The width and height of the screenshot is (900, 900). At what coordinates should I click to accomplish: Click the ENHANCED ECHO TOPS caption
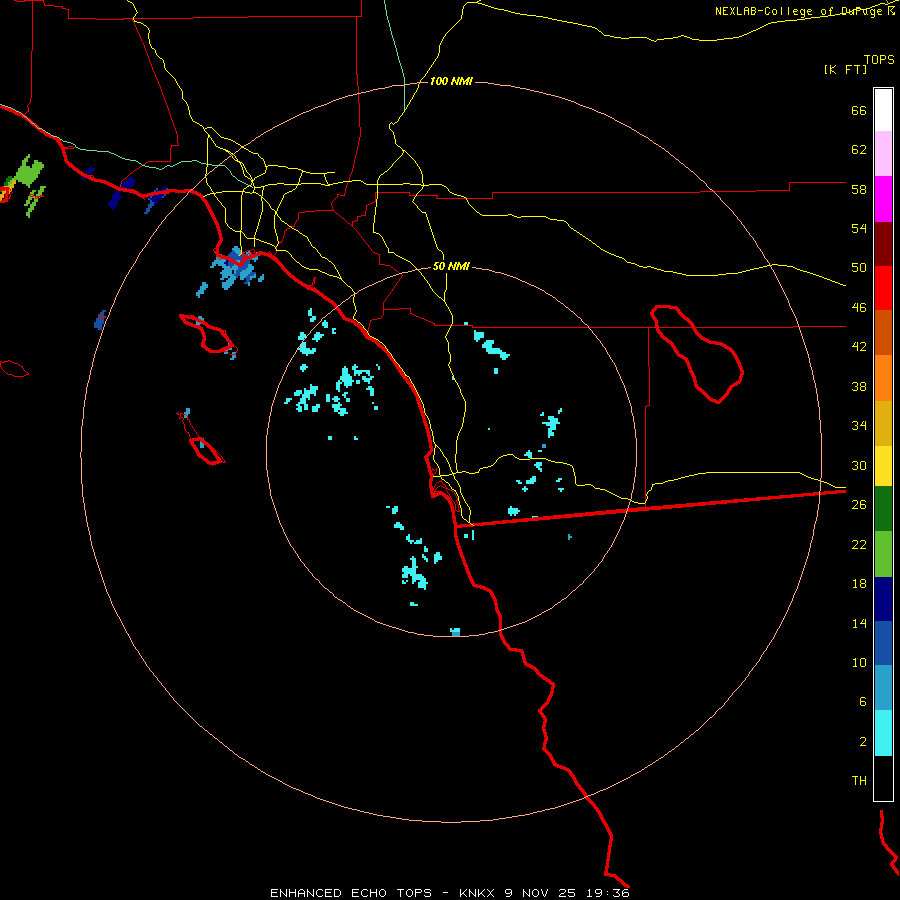coord(351,893)
